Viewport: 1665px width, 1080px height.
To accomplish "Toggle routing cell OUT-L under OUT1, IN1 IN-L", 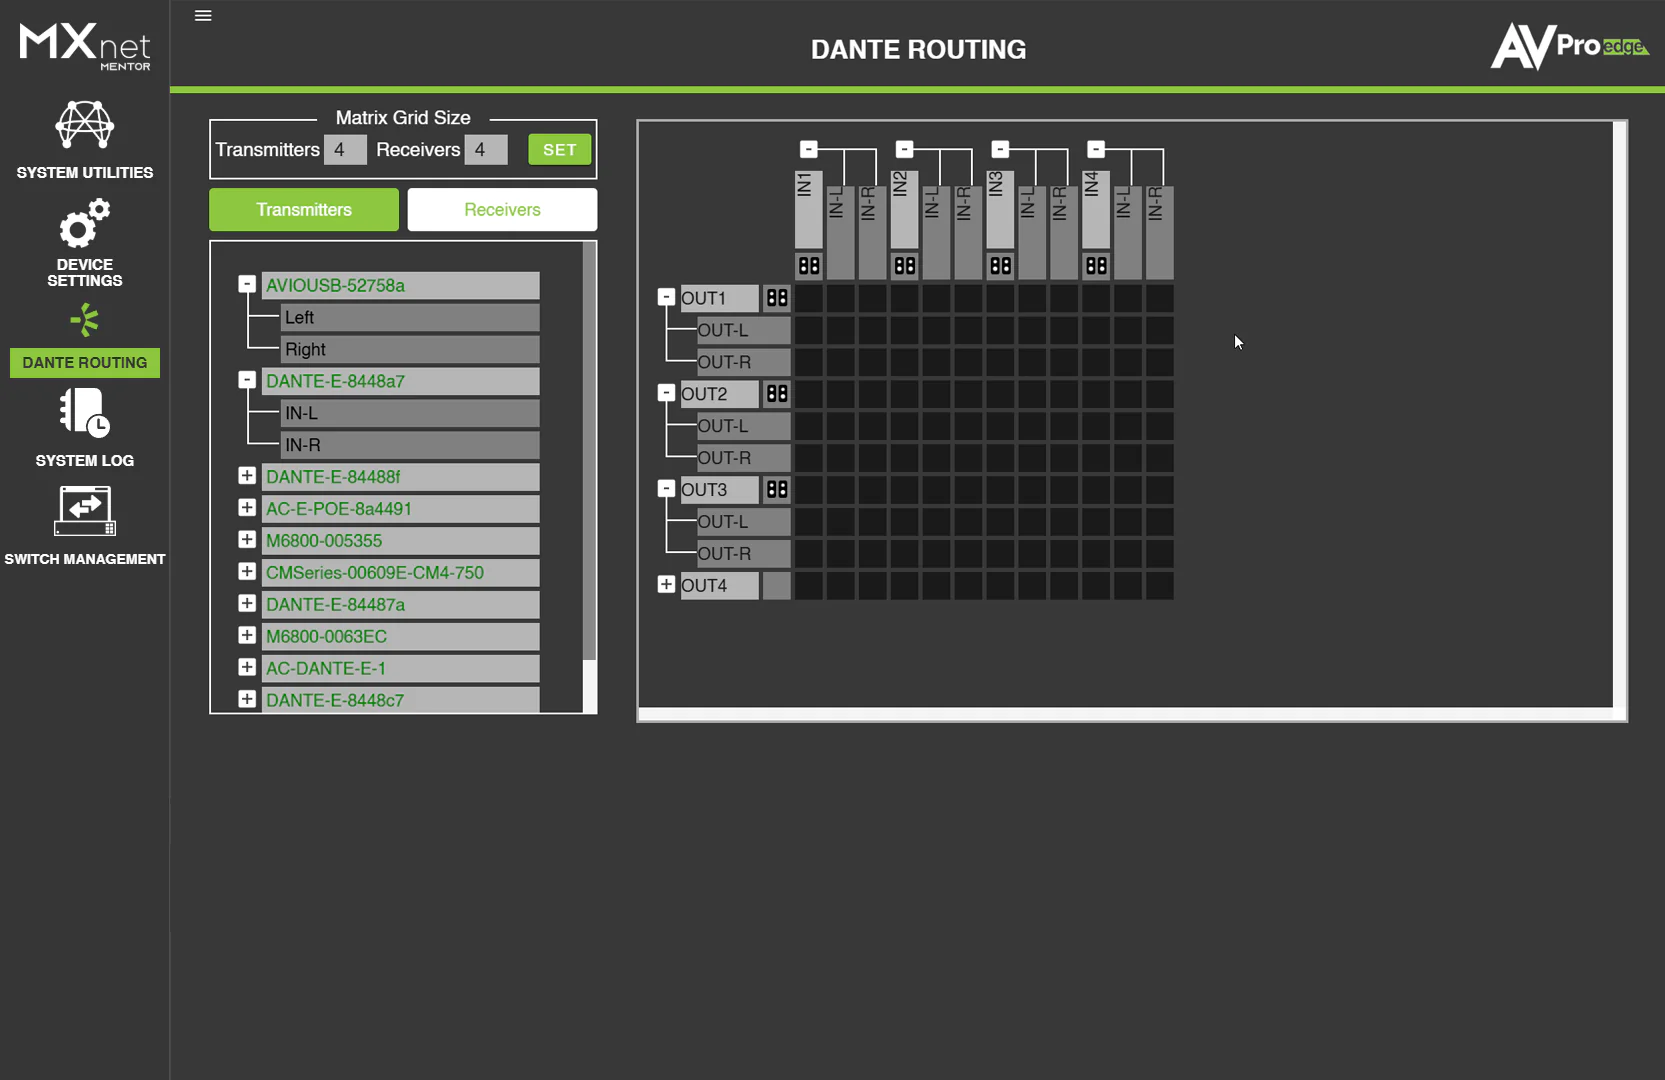I will coord(841,330).
